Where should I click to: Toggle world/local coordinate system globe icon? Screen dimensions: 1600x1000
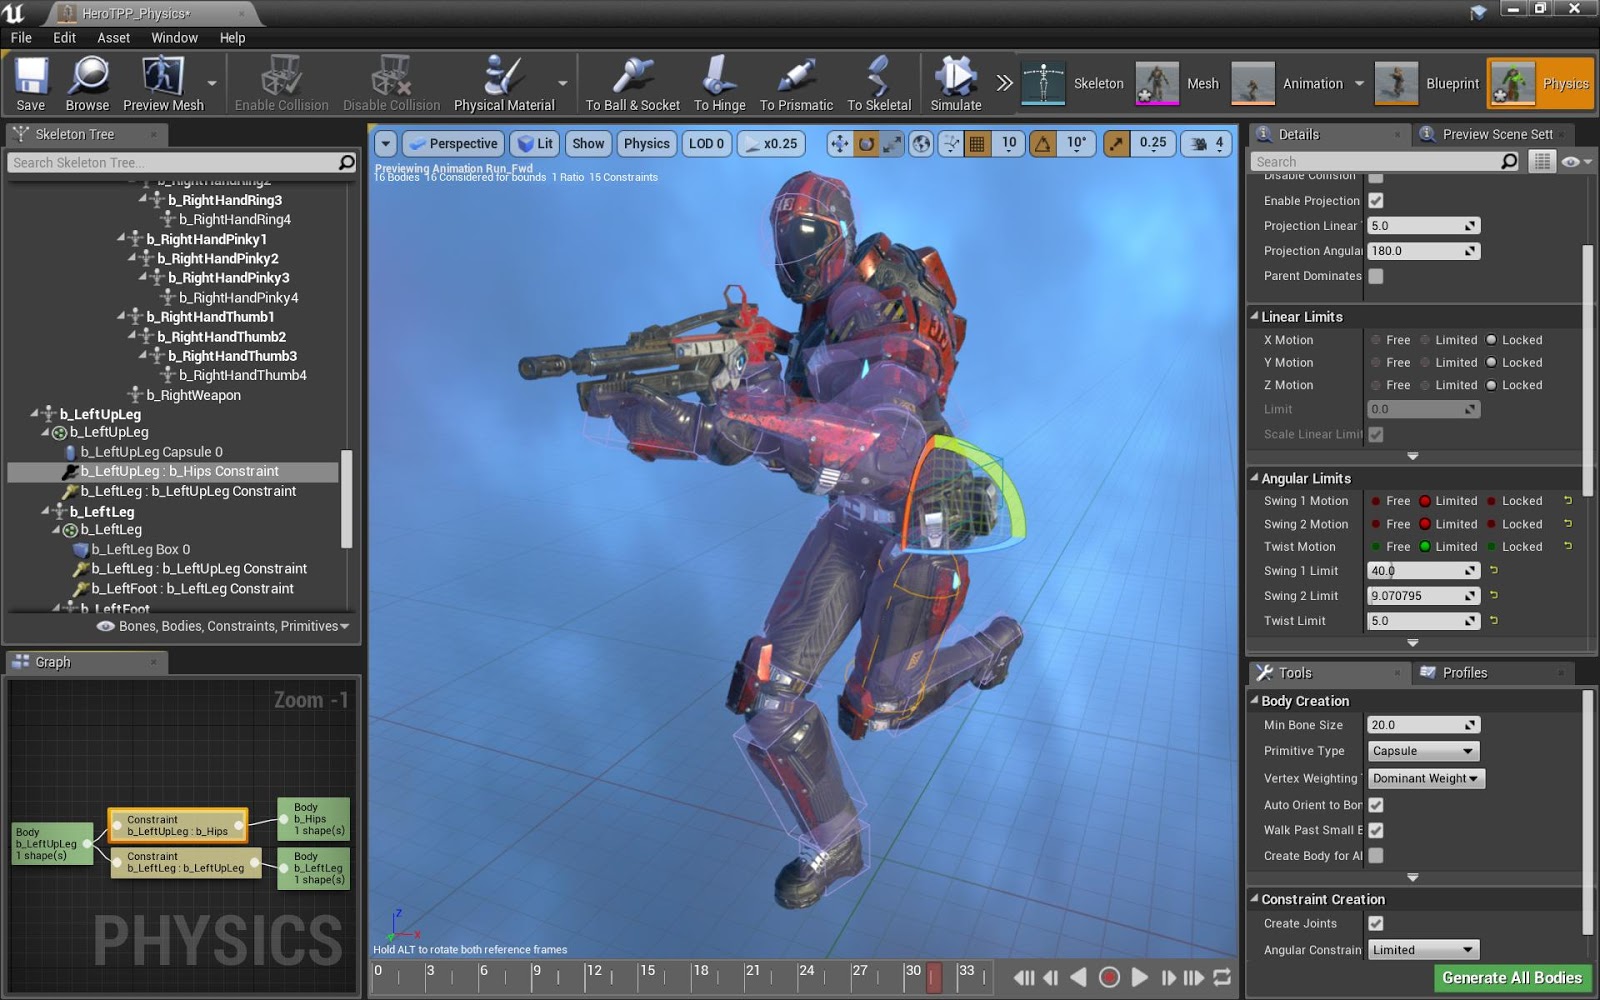[x=921, y=144]
